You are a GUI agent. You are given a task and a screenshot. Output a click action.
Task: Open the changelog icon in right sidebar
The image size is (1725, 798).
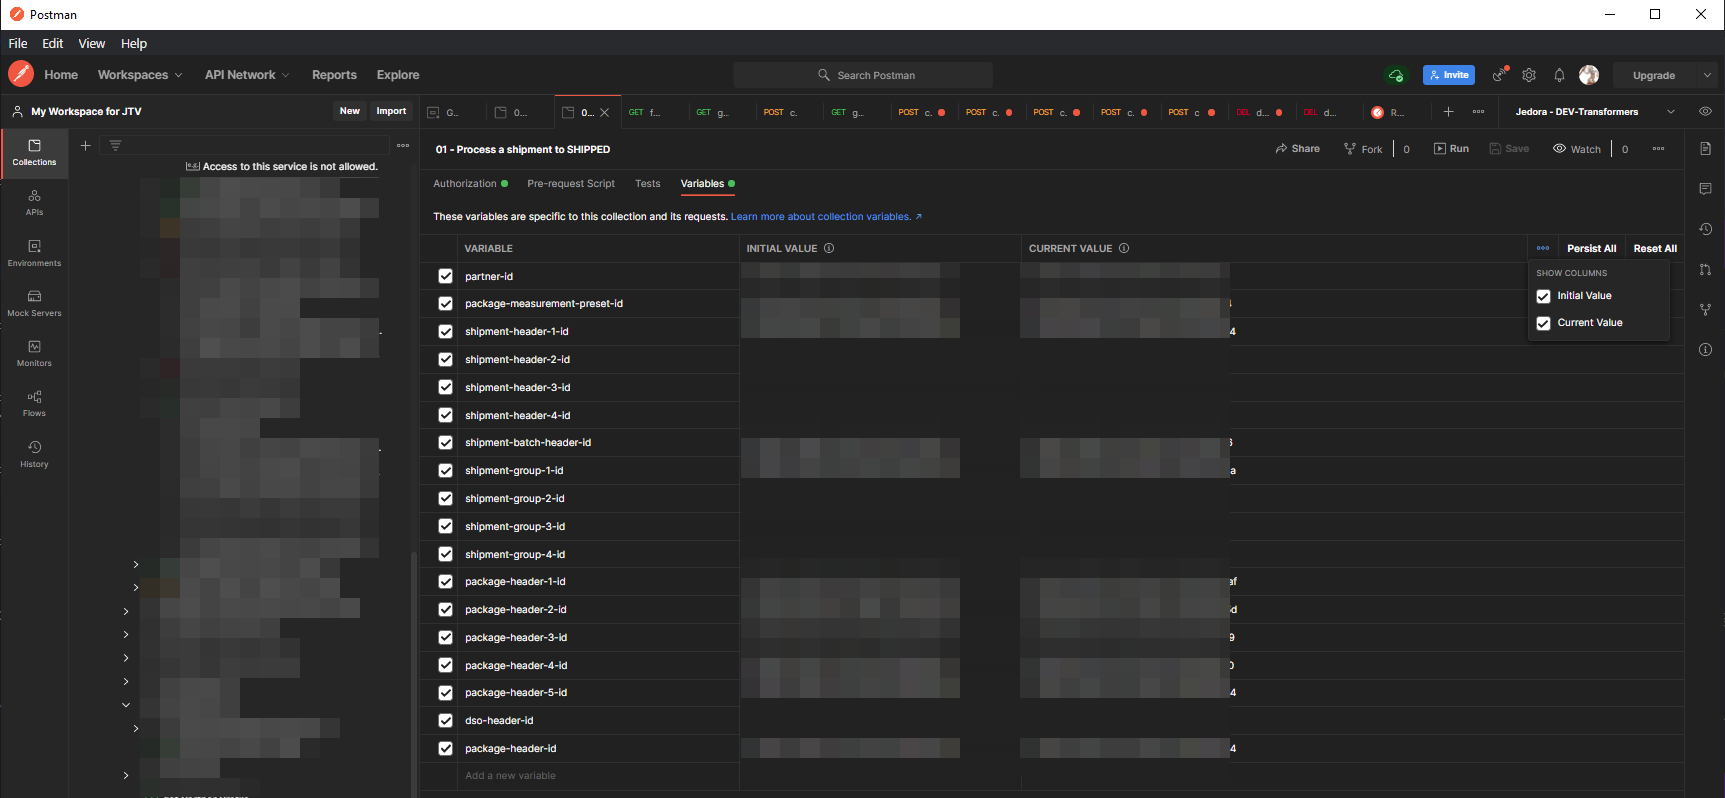[x=1705, y=229]
